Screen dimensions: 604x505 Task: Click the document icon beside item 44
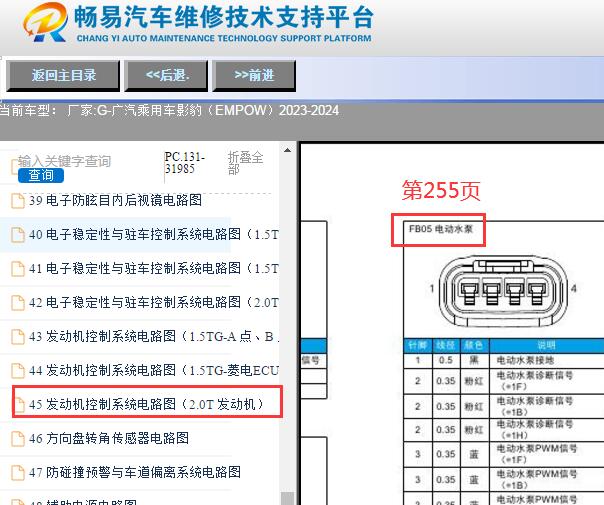coord(18,371)
